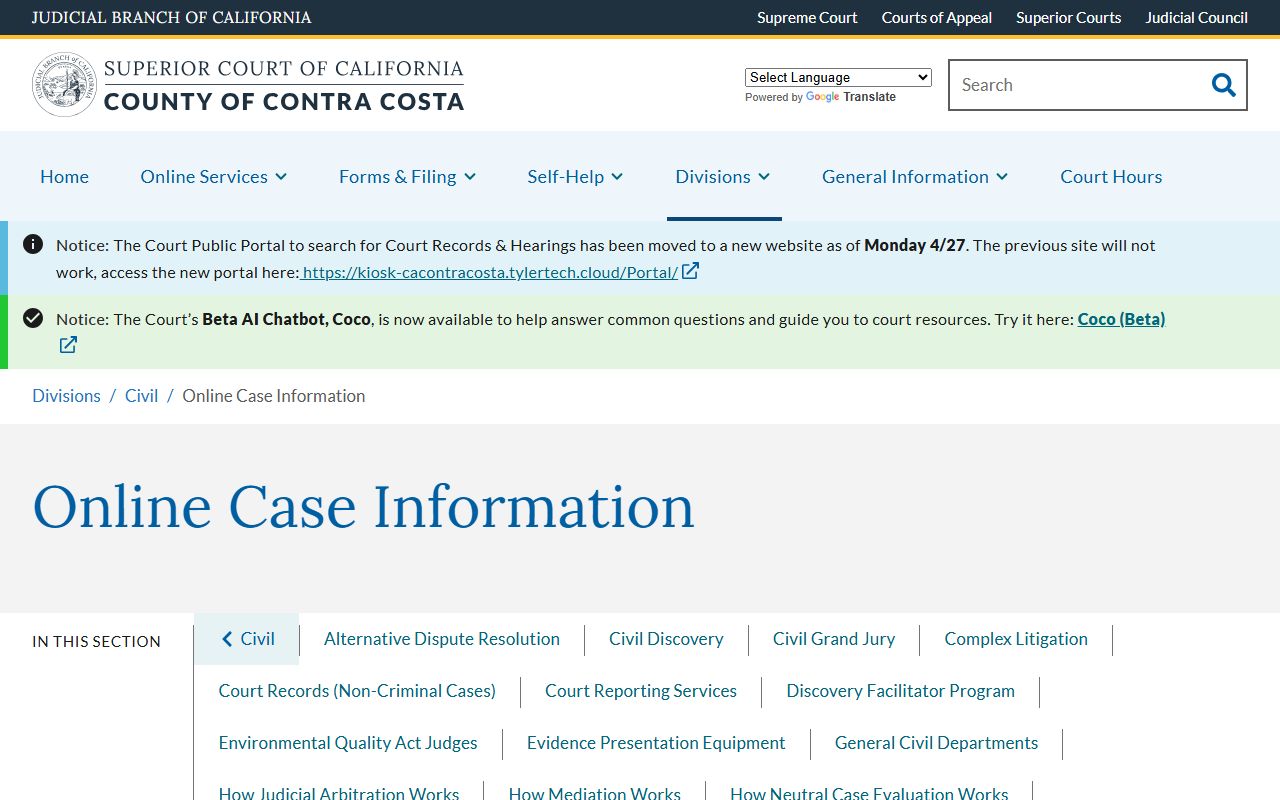The image size is (1280, 800).
Task: Open the Select Language dropdown
Action: (x=838, y=77)
